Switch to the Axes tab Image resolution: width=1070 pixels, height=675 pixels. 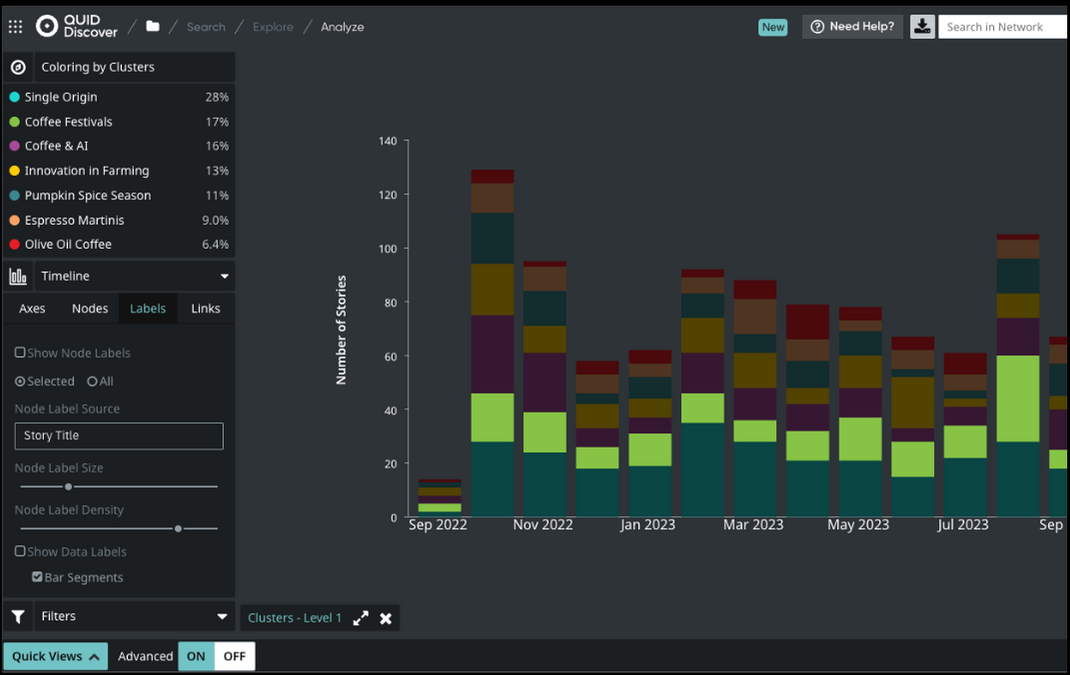click(x=32, y=308)
